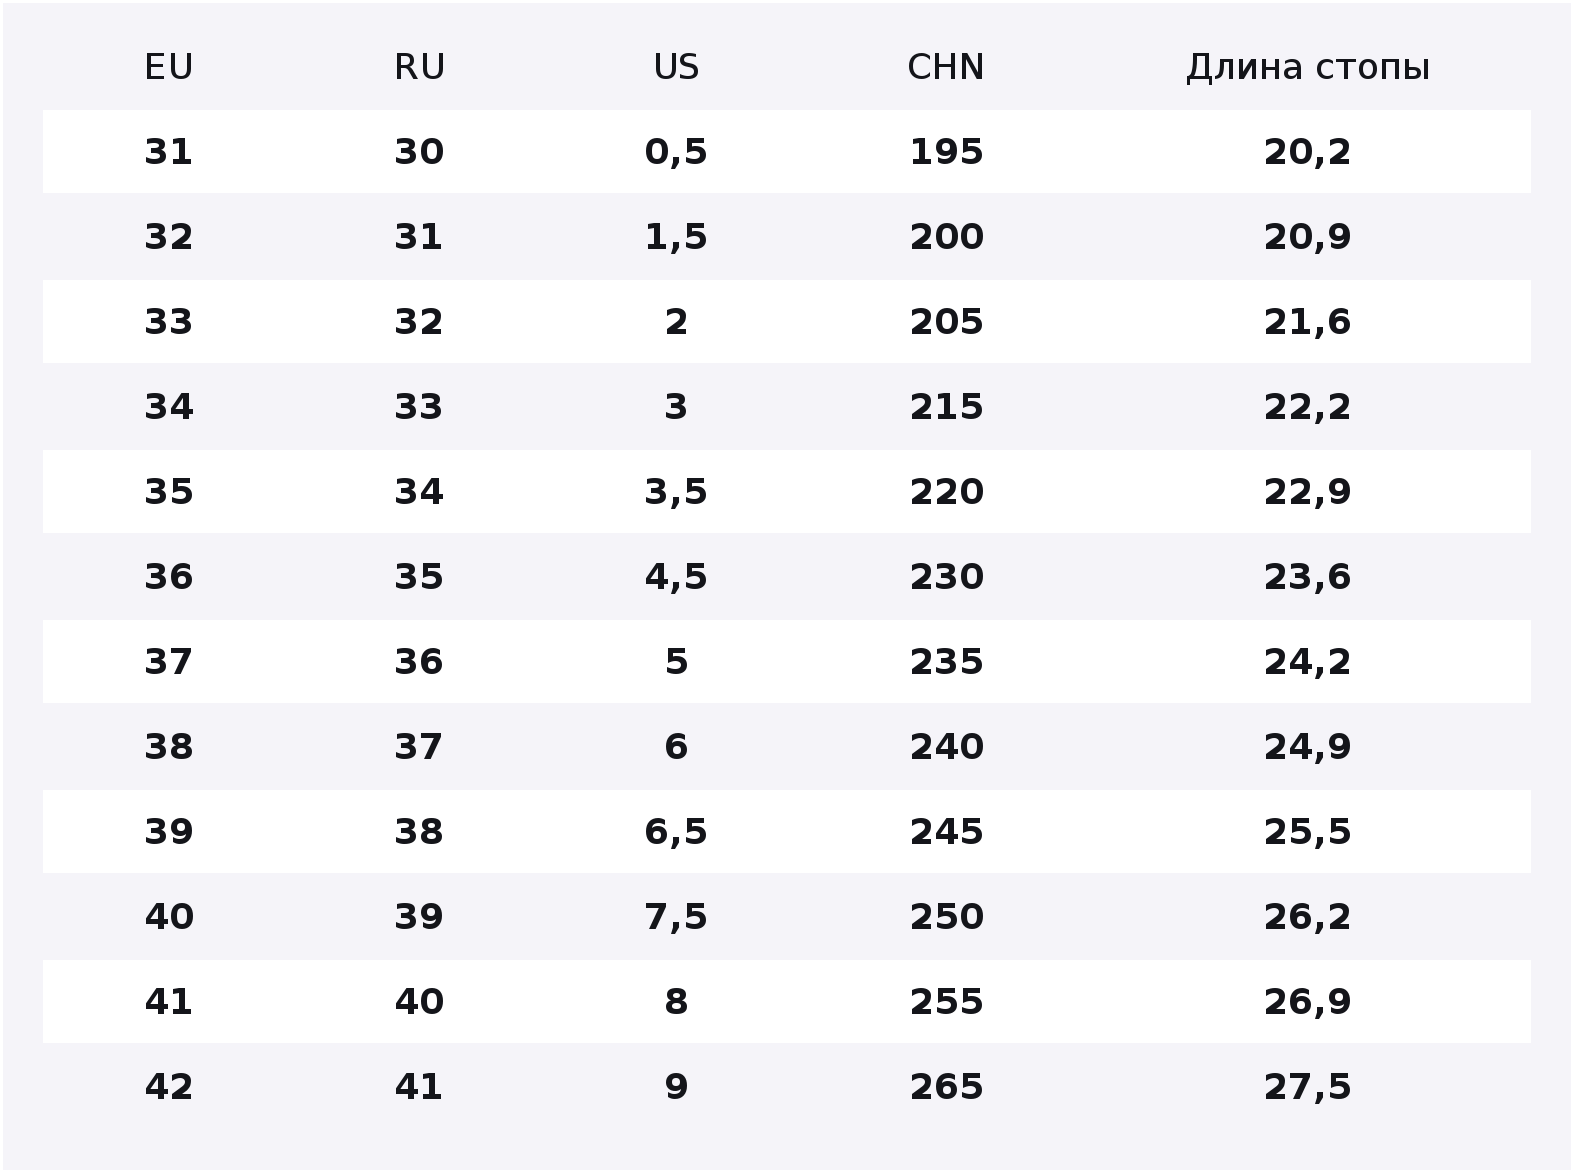Image resolution: width=1574 pixels, height=1173 pixels.
Task: Click the Длина стопы column header
Action: click(x=1307, y=67)
